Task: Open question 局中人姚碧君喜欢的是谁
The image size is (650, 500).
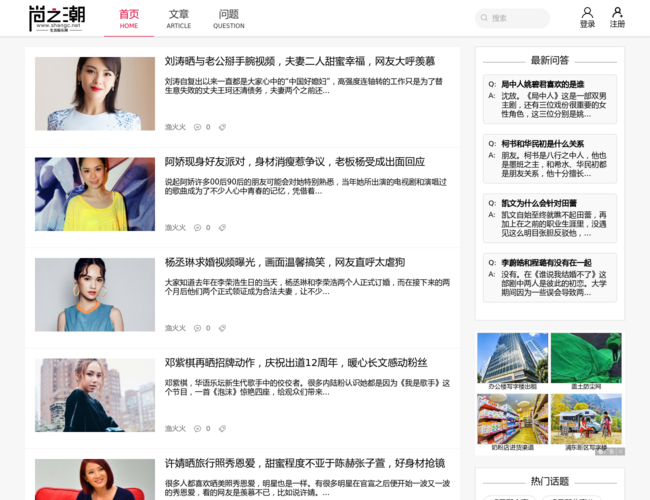Action: point(543,84)
